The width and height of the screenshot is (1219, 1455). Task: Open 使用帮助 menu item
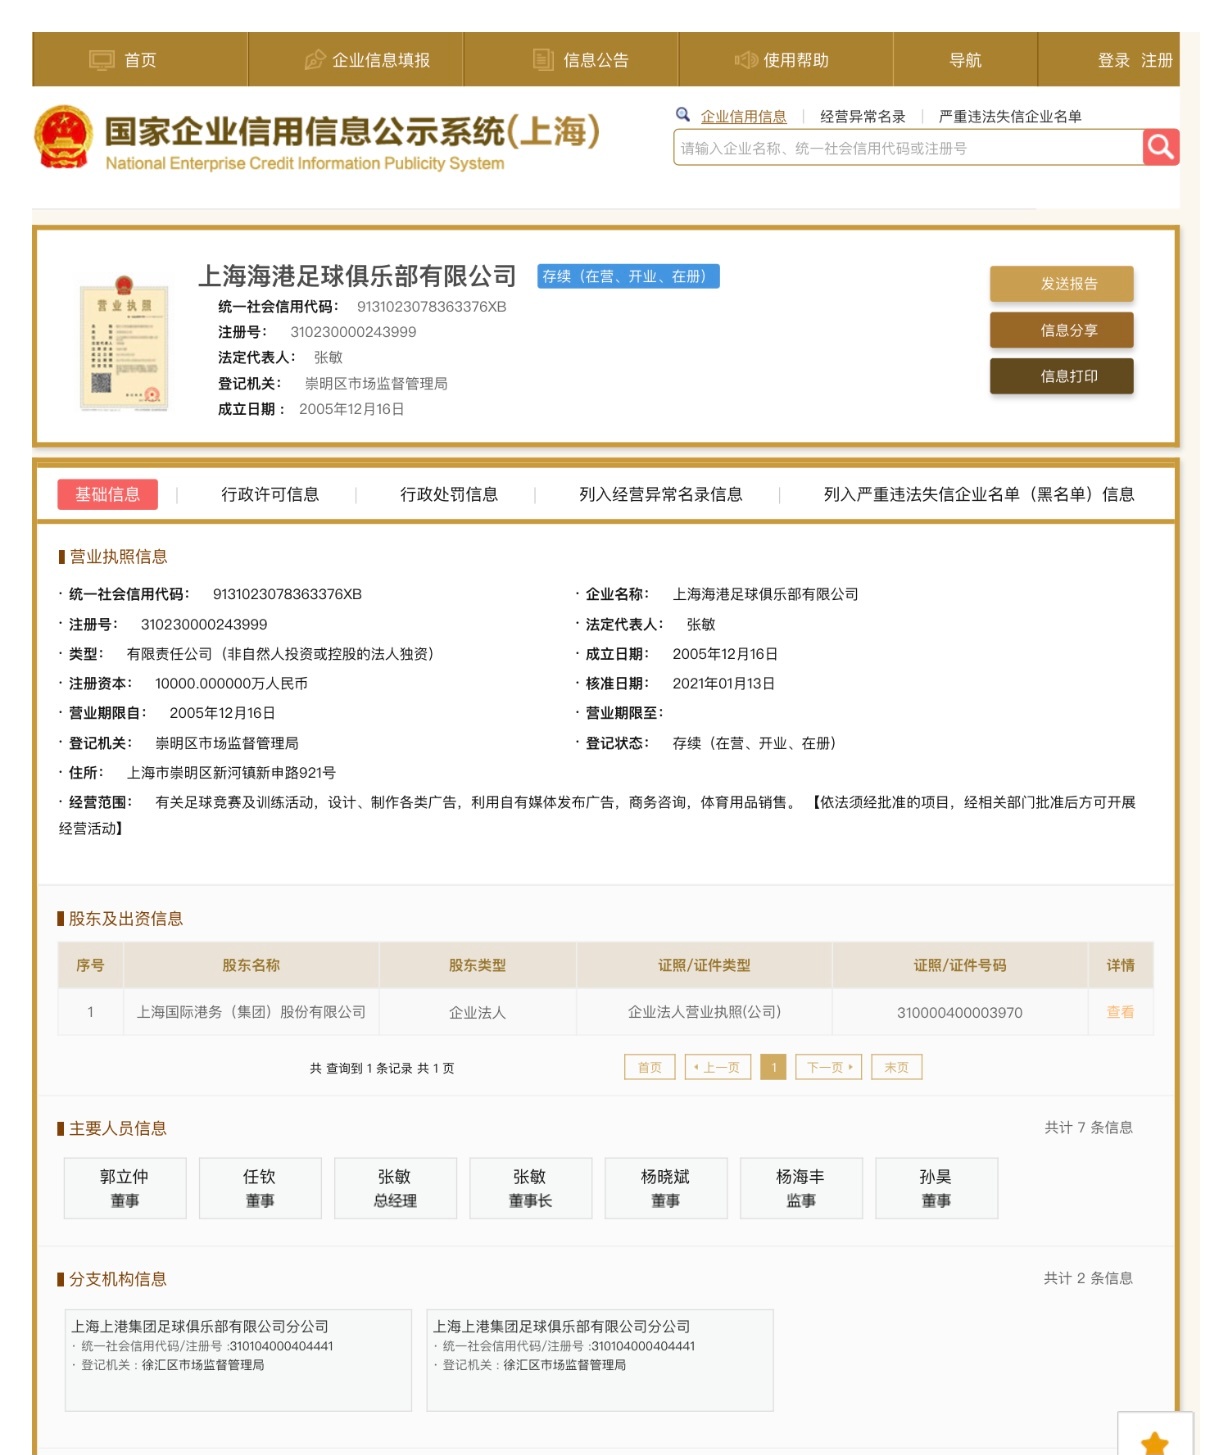pos(782,60)
